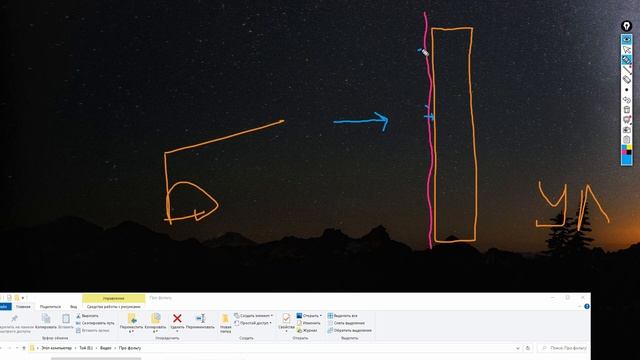Screen dimensions: 640x360
Task: Open Quick Access Toolbar customize dropdown
Action: pyautogui.click(x=23, y=298)
